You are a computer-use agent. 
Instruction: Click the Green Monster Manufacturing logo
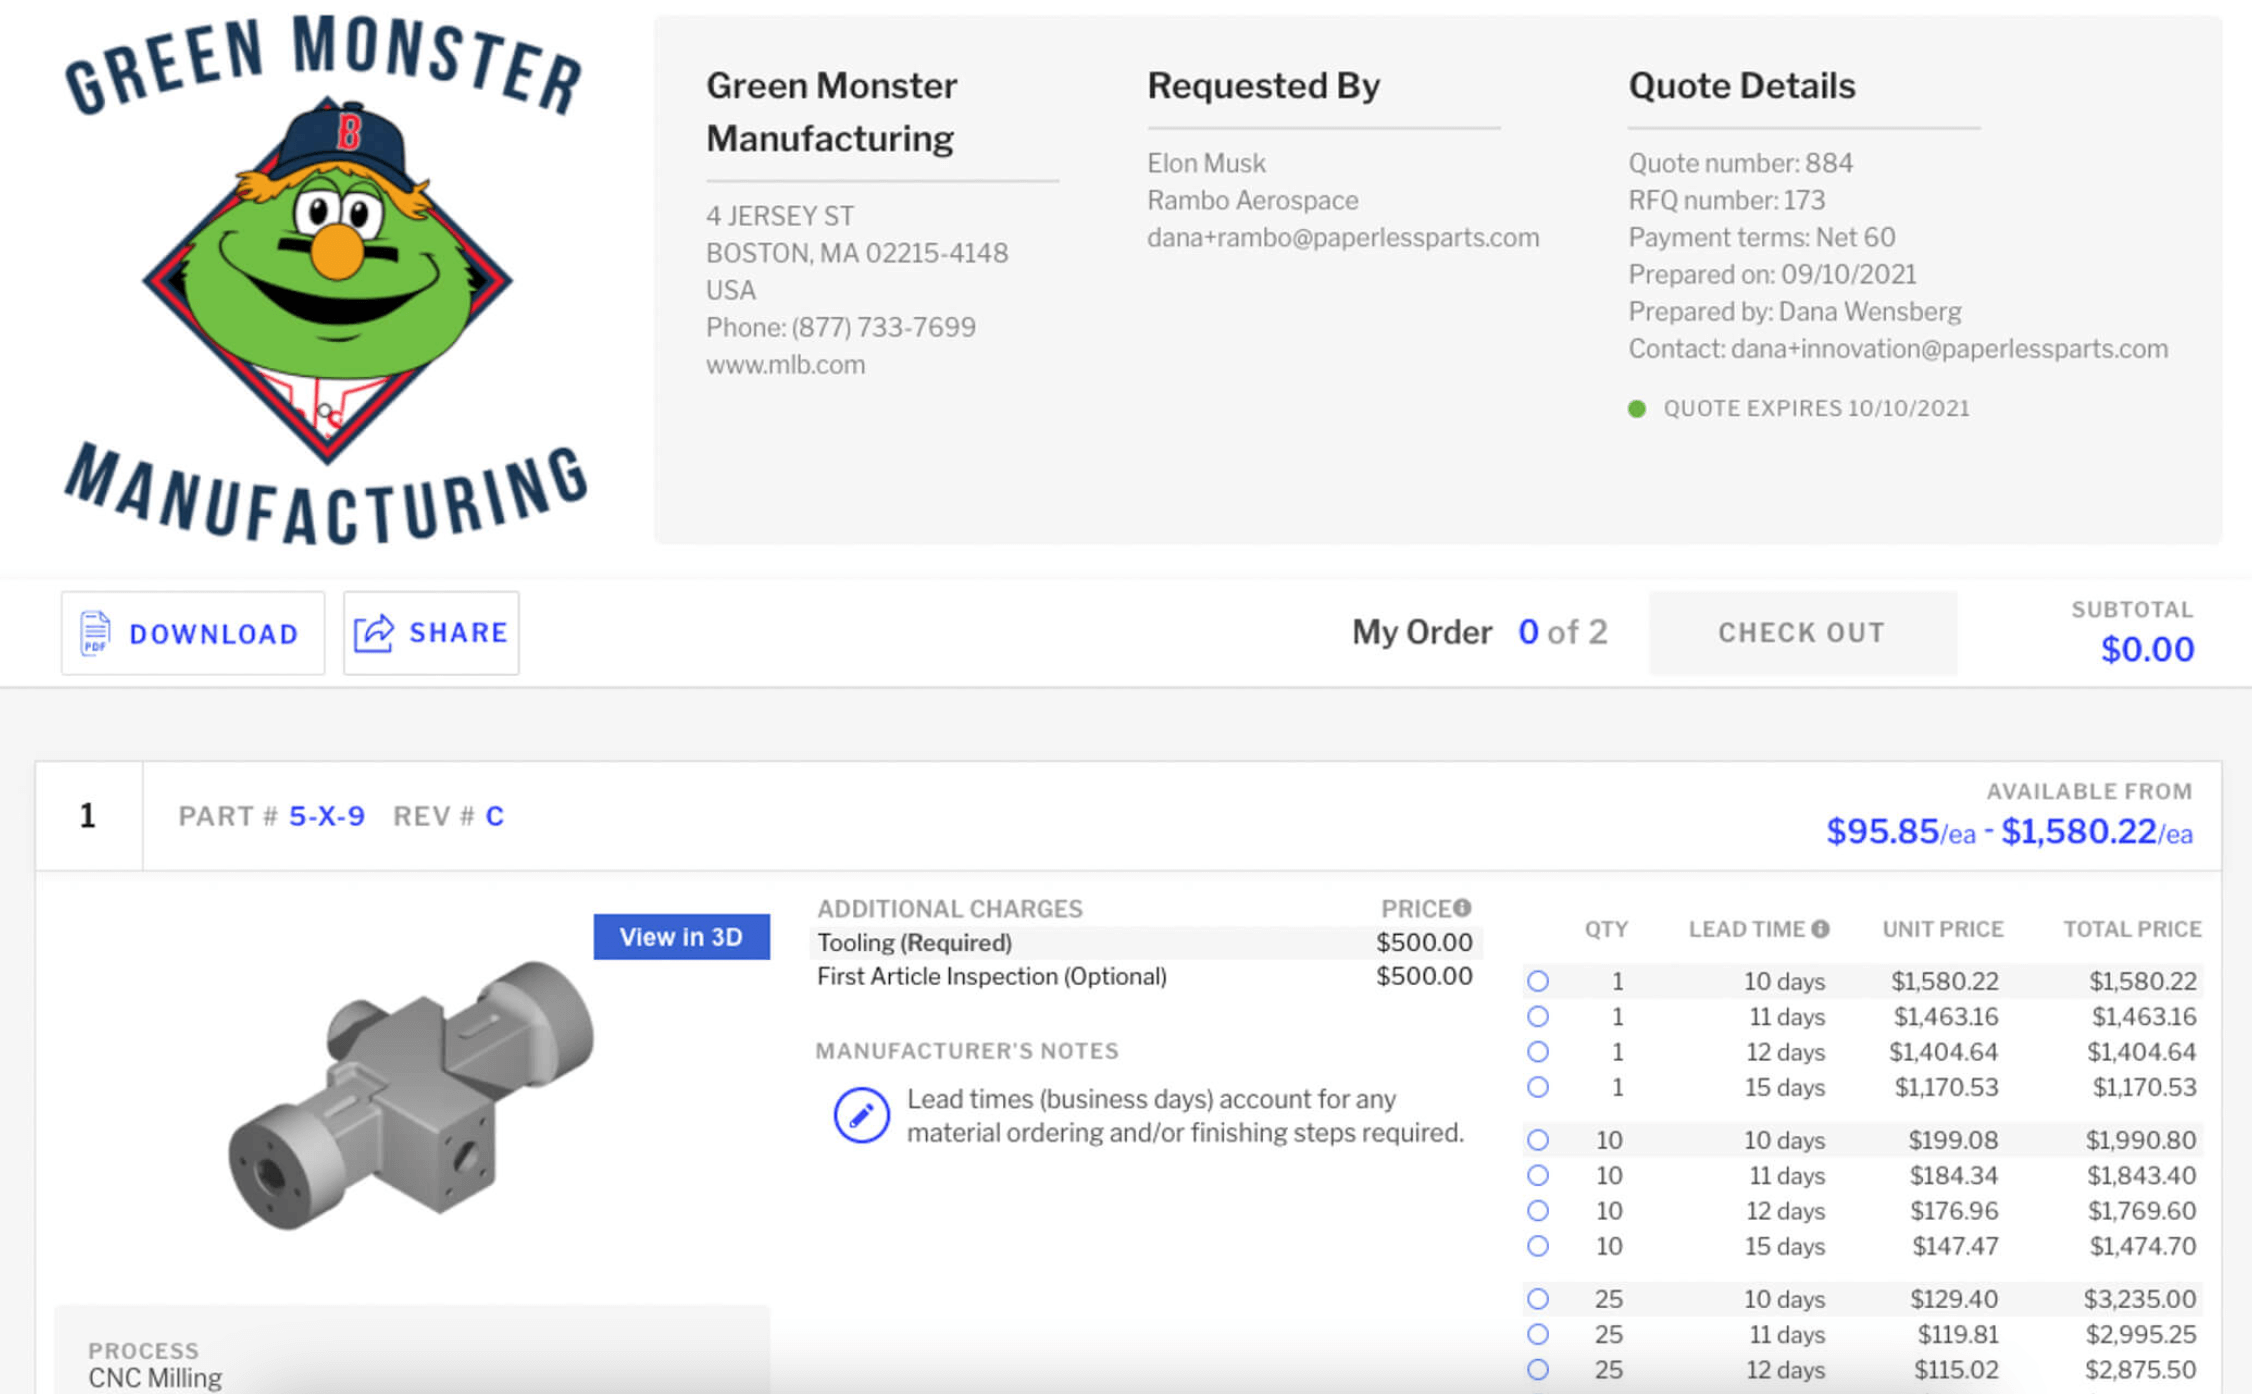[x=327, y=280]
